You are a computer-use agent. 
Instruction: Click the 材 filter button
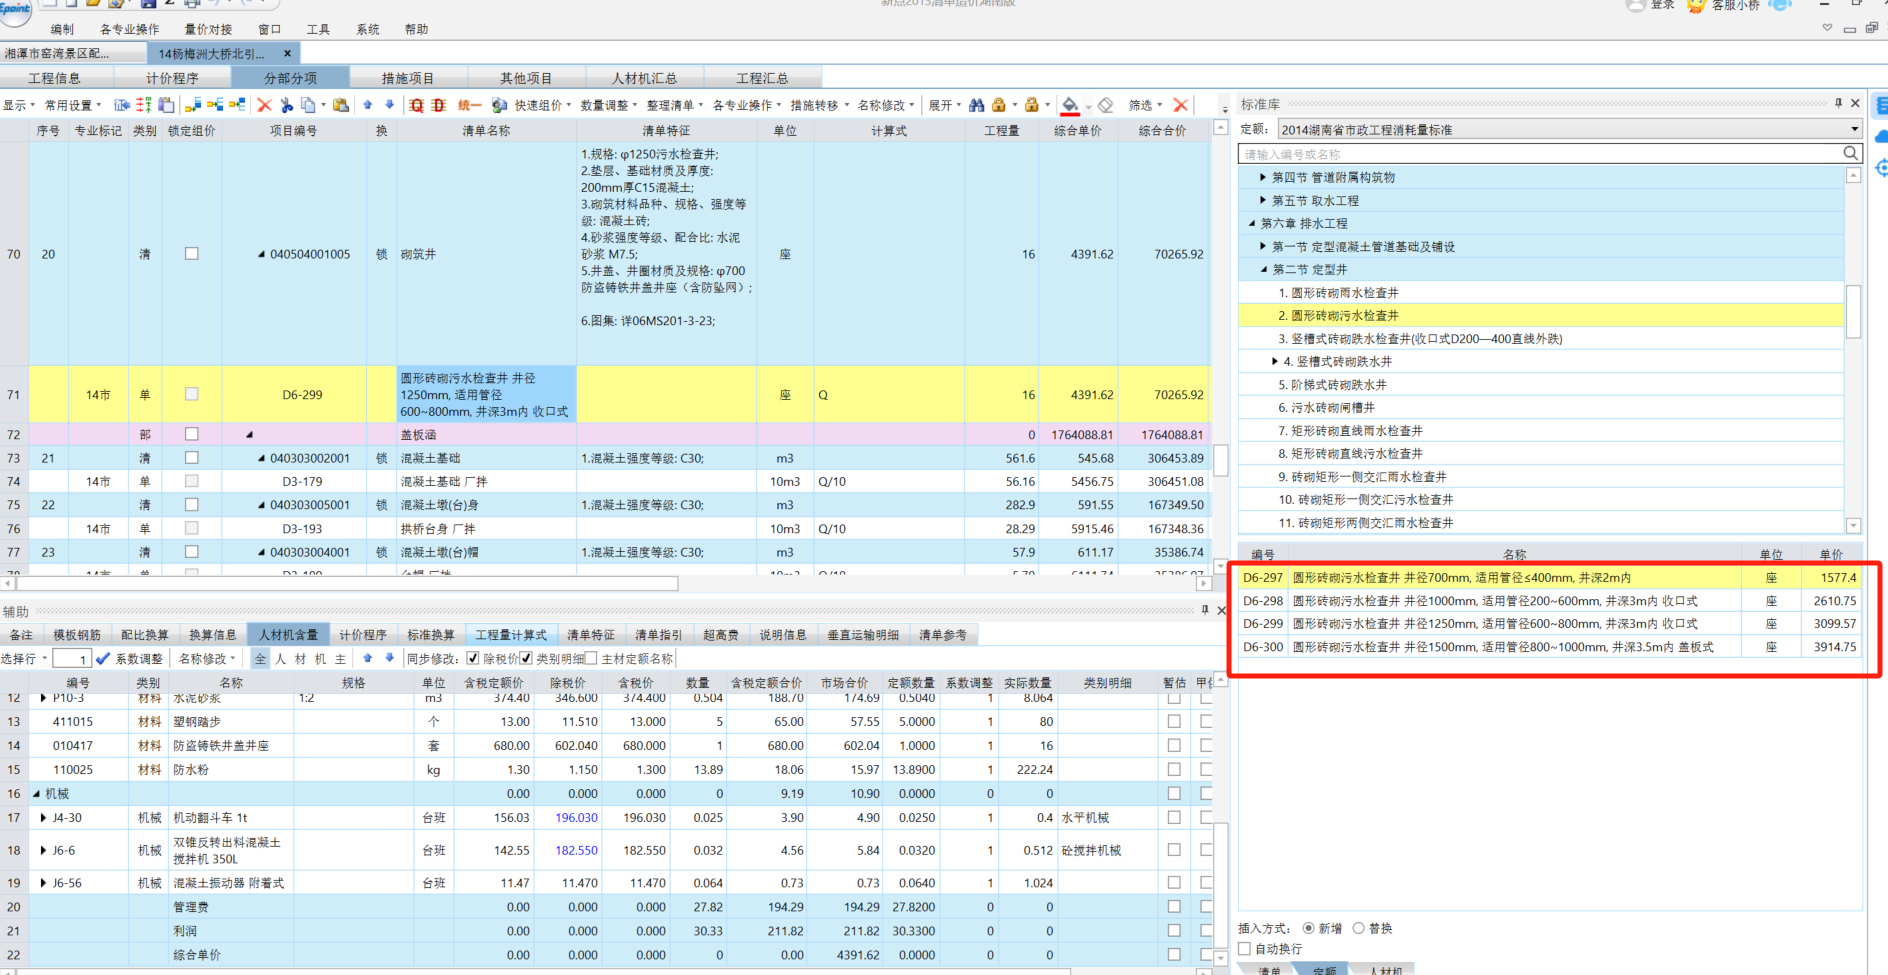point(300,658)
